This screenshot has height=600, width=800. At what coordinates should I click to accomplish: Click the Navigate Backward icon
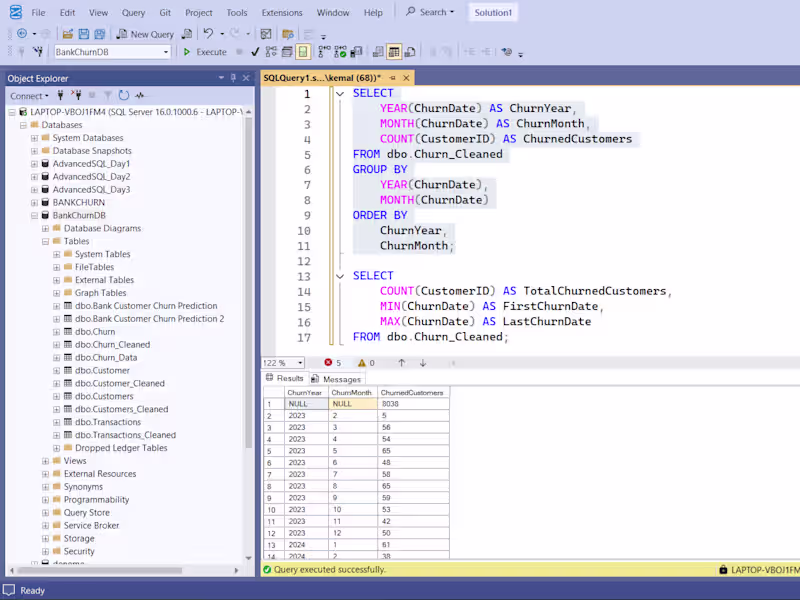(22, 34)
